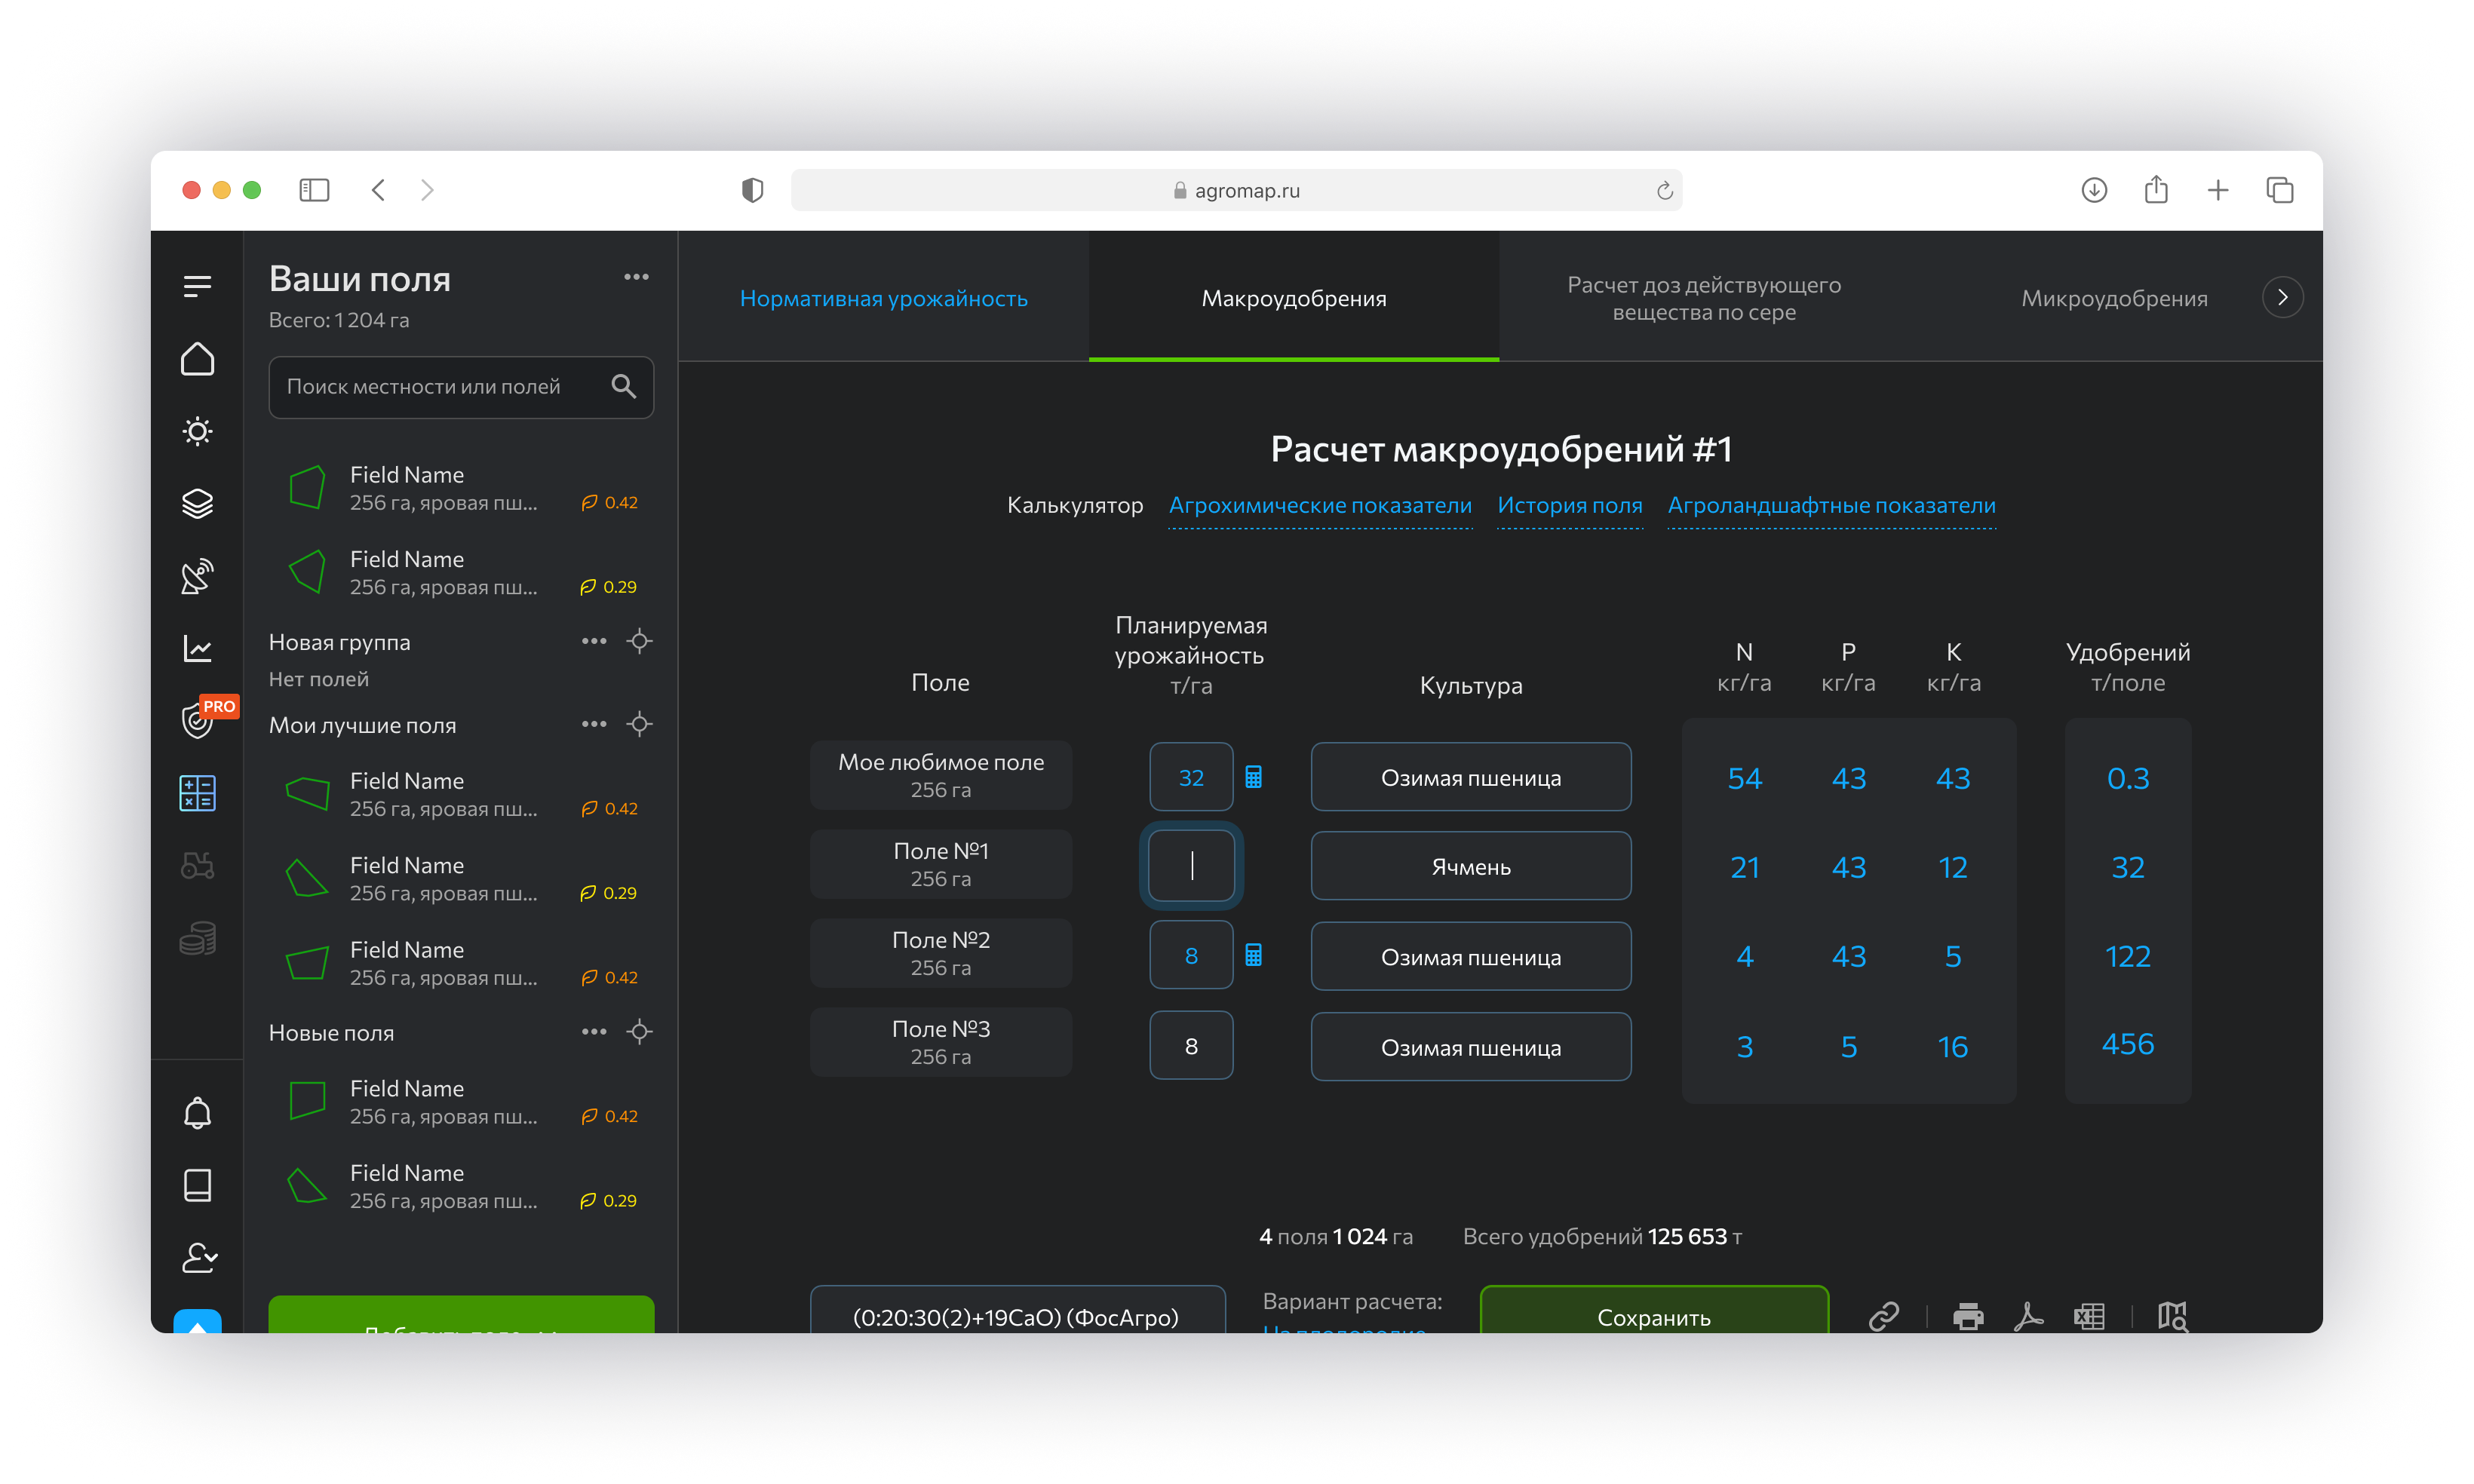
Task: Open Safari downloads icon
Action: point(2094,190)
